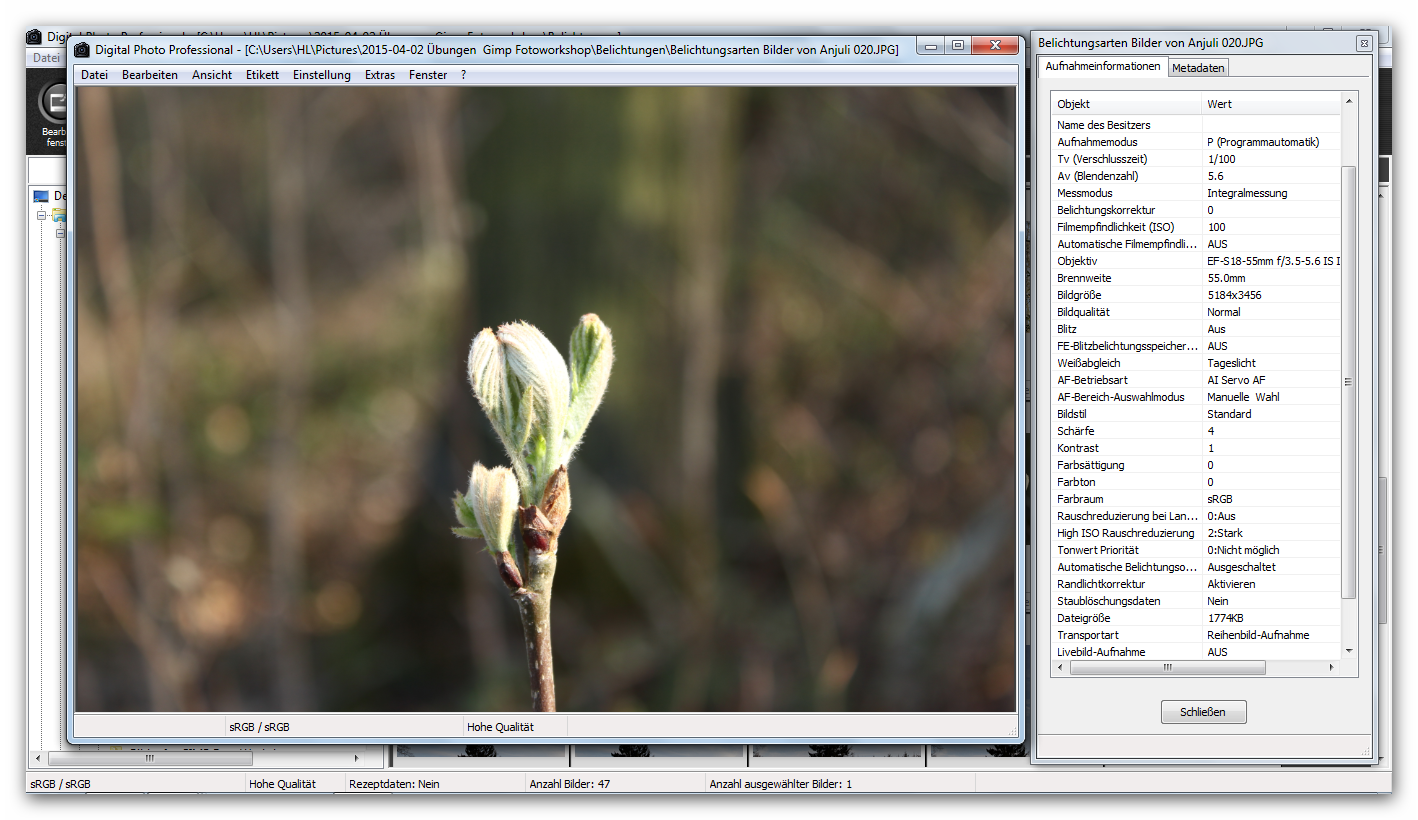Click the folder tree horizontal scroll-left arrow
Screen dimensions: 1418x820
(x=38, y=759)
